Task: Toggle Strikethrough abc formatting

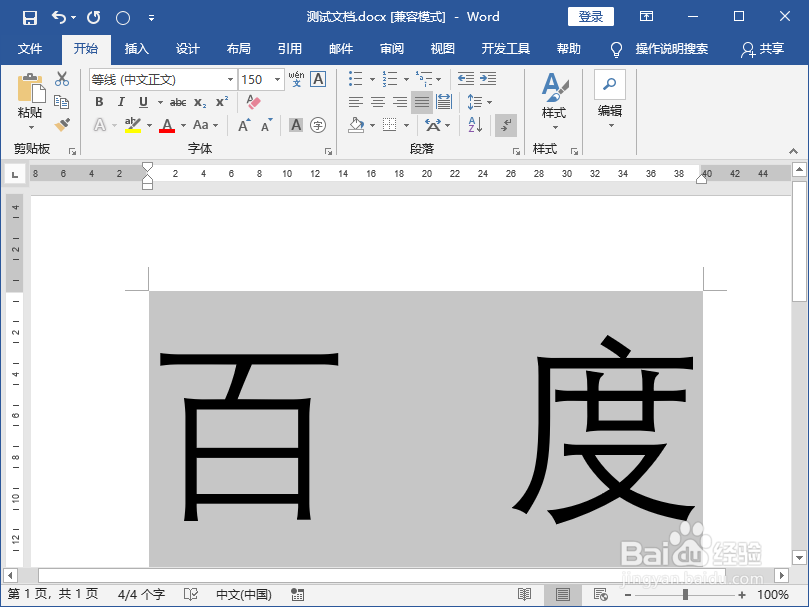Action: 178,102
